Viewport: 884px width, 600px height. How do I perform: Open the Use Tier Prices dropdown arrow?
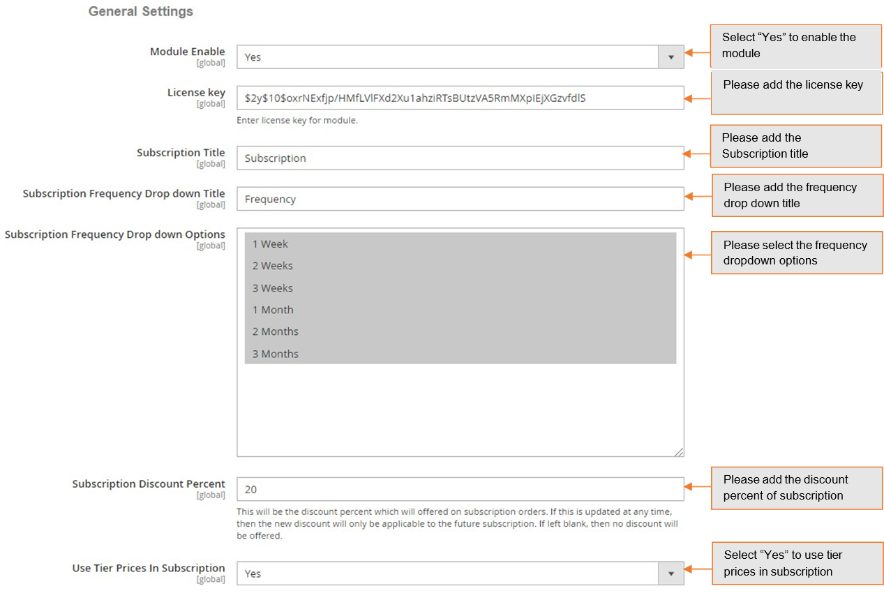coord(671,574)
